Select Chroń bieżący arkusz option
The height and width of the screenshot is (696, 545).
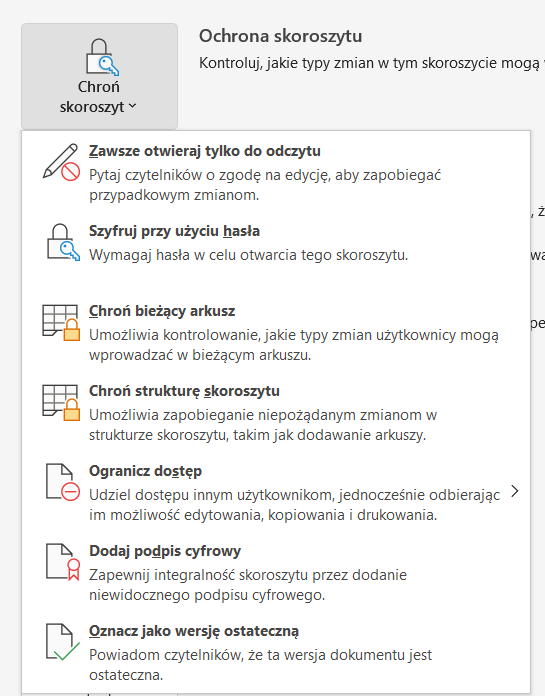[276, 332]
